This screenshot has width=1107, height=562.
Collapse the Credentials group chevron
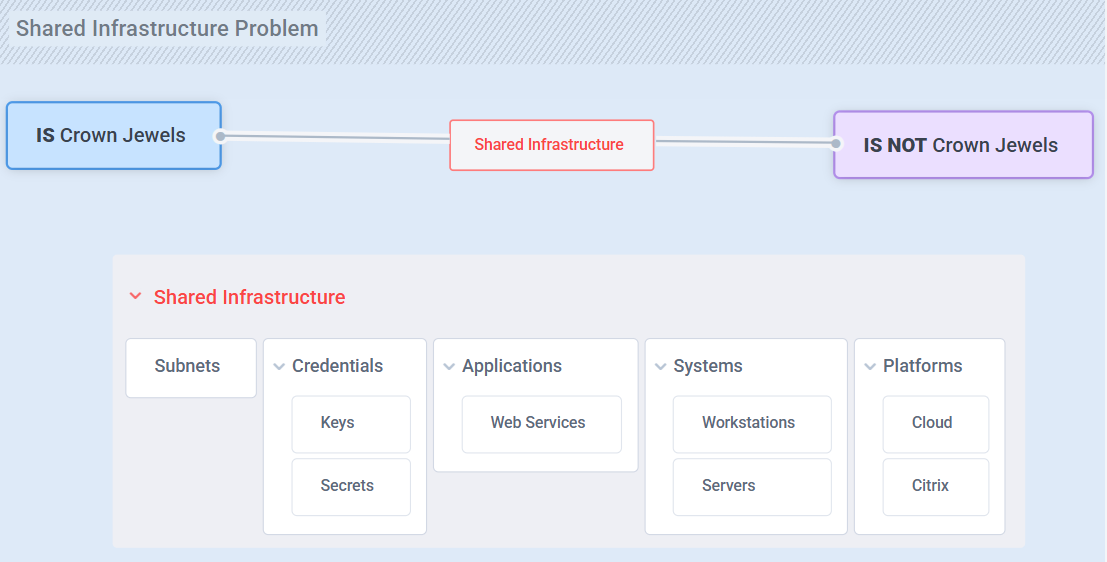[x=279, y=367]
